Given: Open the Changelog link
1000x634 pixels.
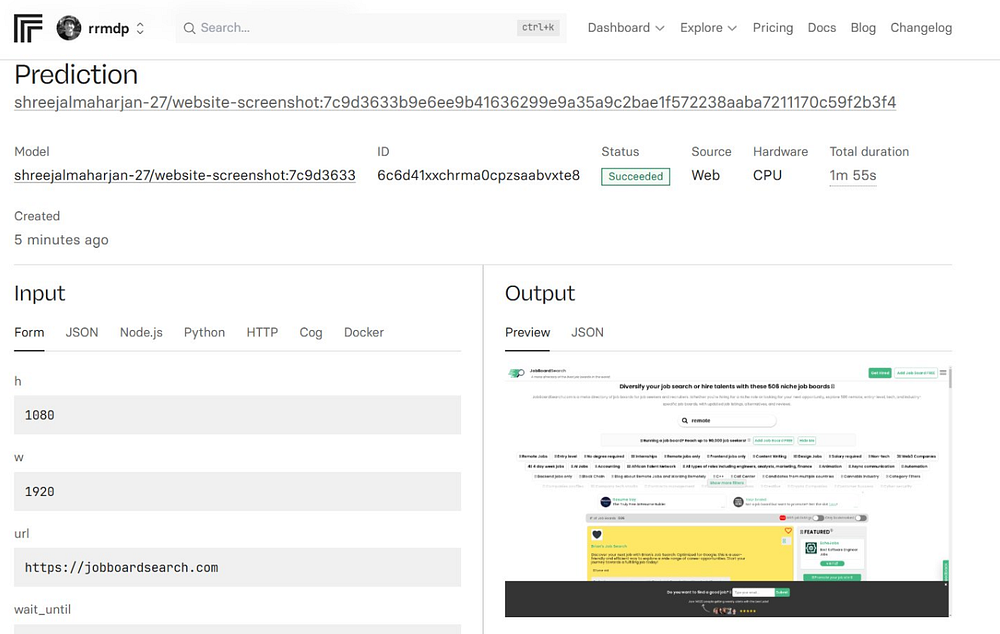Looking at the screenshot, I should pyautogui.click(x=921, y=28).
